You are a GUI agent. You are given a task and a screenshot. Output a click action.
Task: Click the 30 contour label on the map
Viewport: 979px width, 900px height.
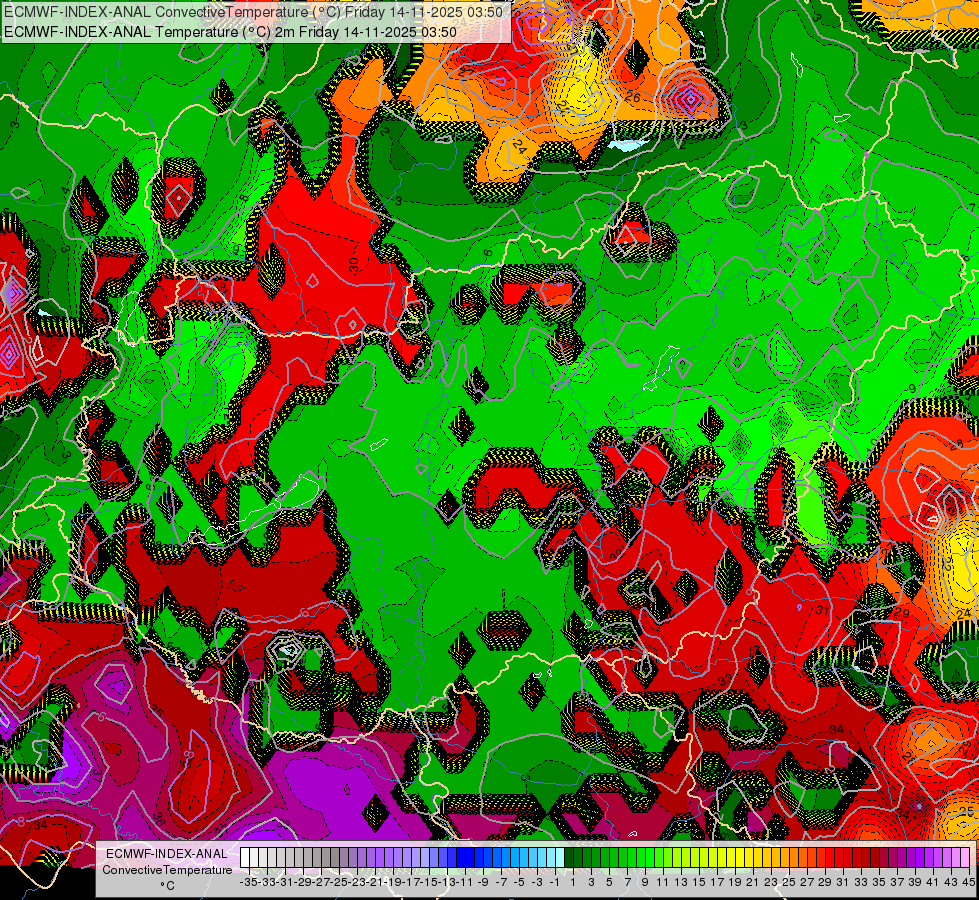353,265
